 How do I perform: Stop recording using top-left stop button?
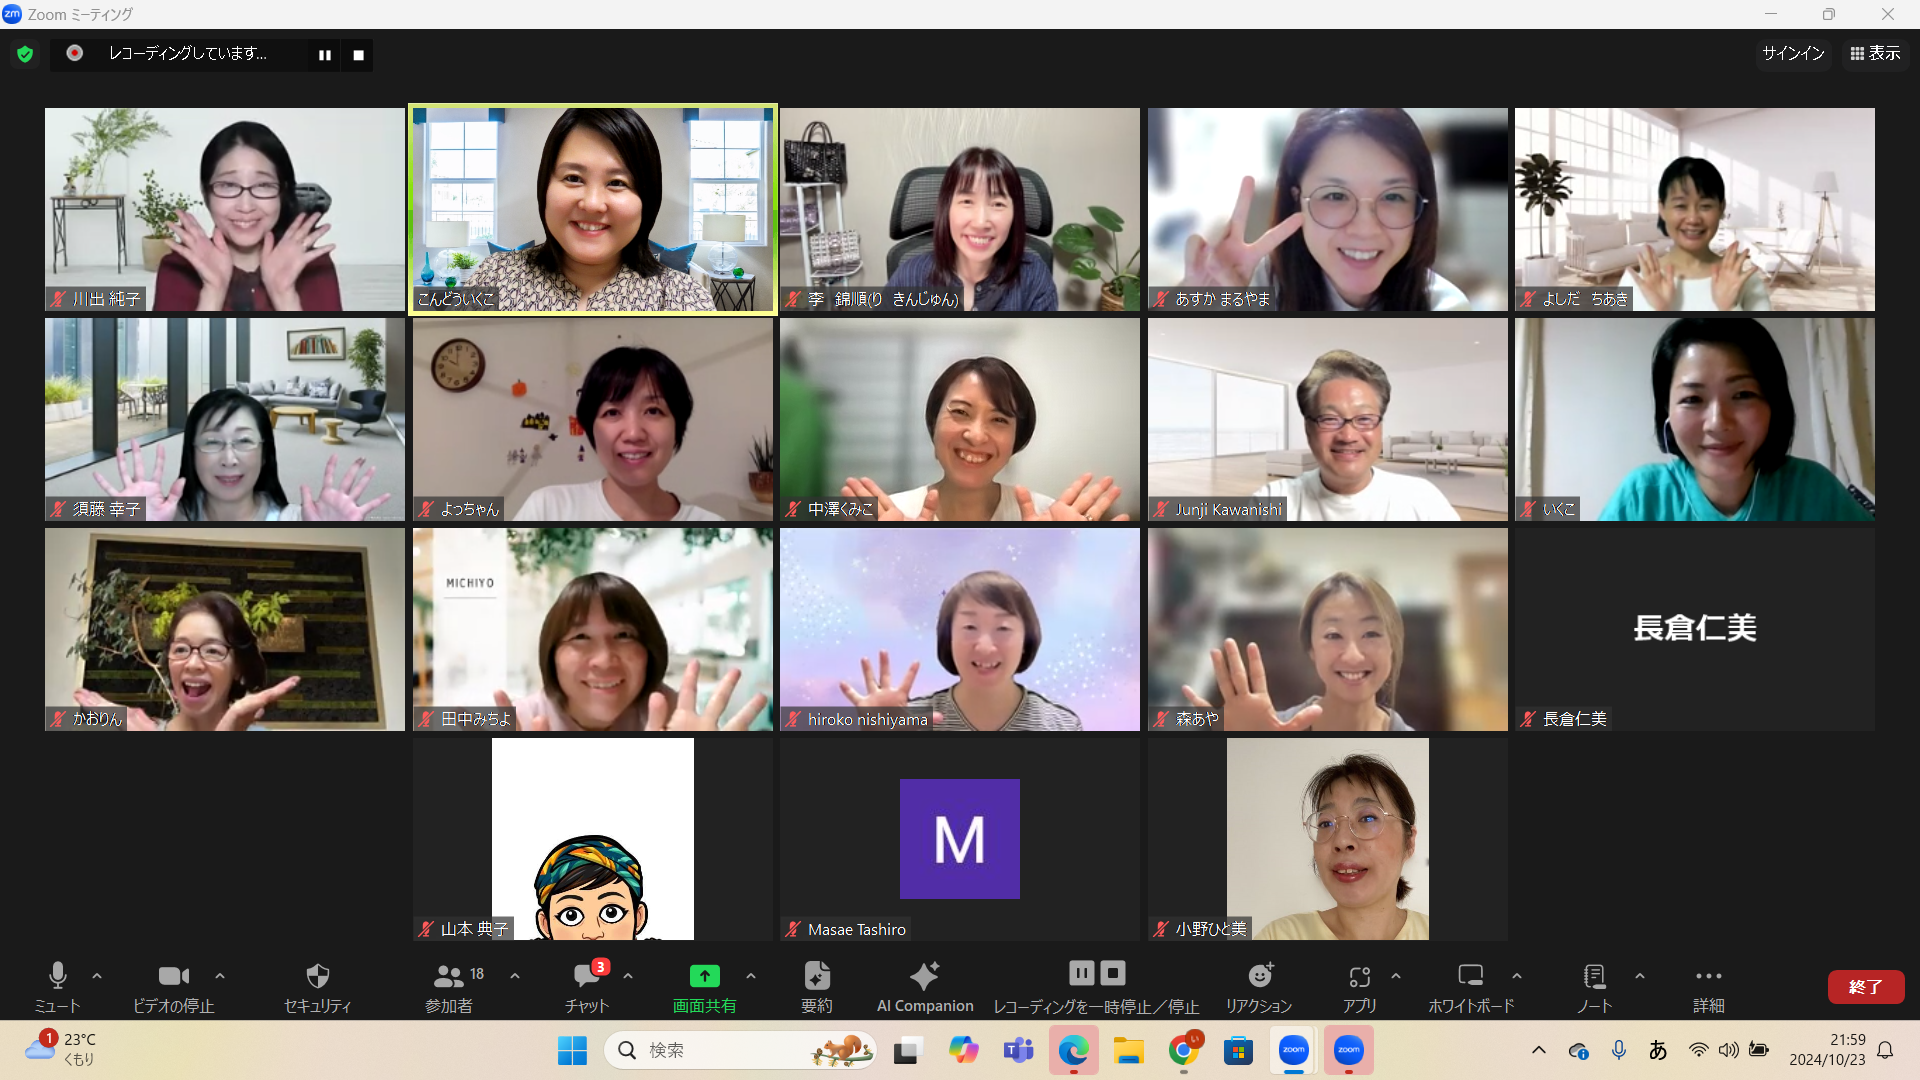coord(358,55)
